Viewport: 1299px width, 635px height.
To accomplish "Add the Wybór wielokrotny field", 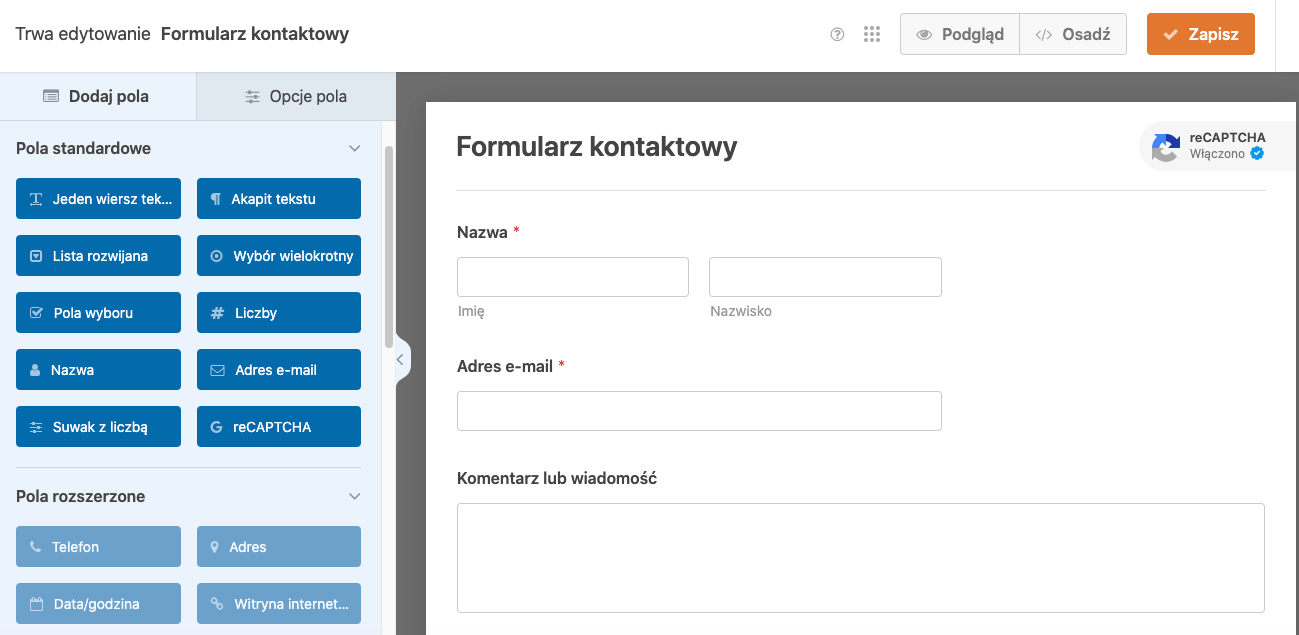I will pyautogui.click(x=278, y=256).
